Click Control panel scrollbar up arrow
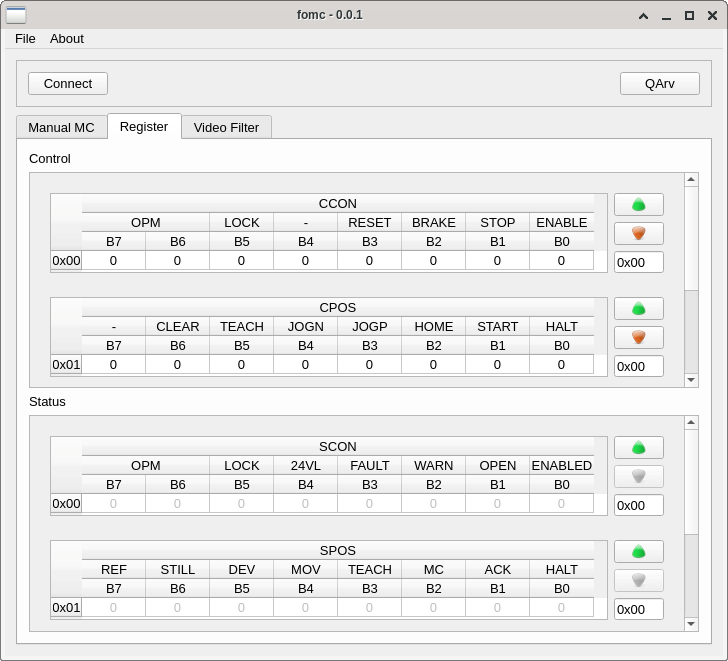 [691, 180]
